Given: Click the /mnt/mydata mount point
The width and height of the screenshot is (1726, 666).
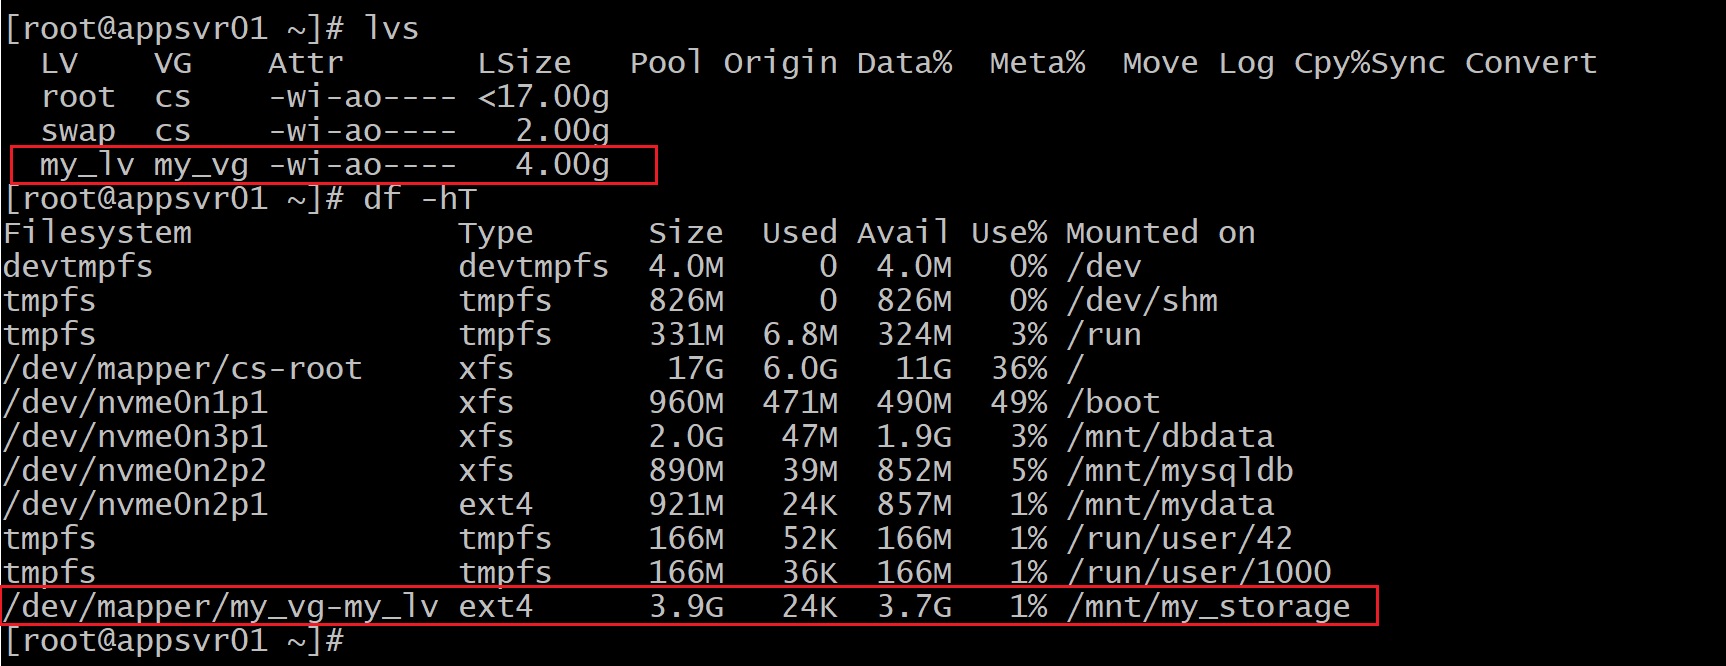Looking at the screenshot, I should 1170,504.
